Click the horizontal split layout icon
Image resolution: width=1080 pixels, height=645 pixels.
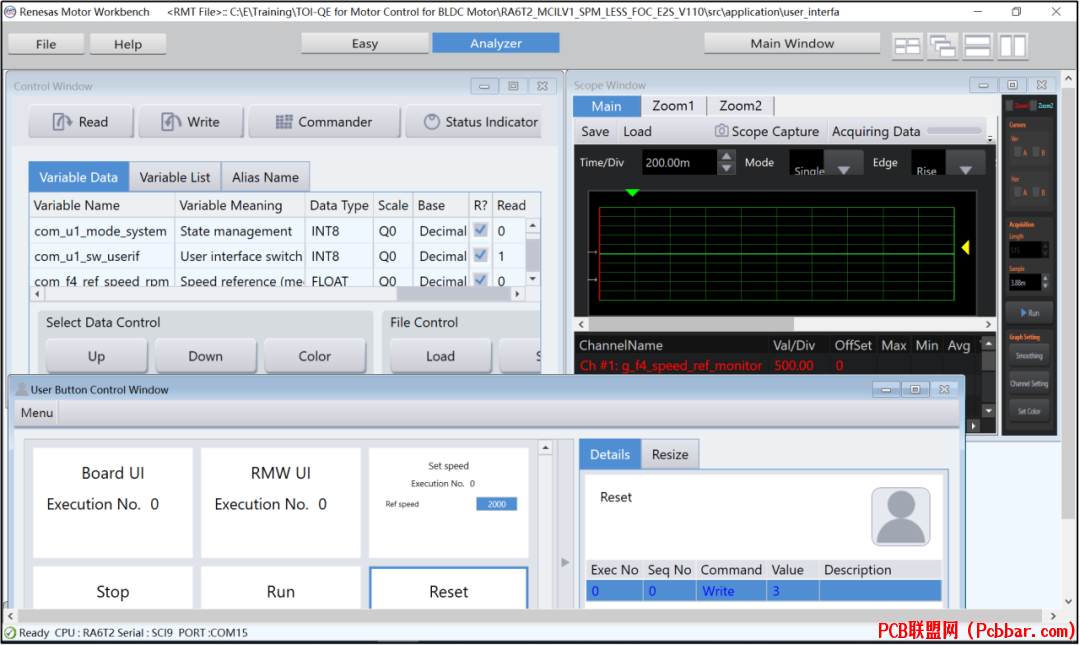[x=977, y=46]
